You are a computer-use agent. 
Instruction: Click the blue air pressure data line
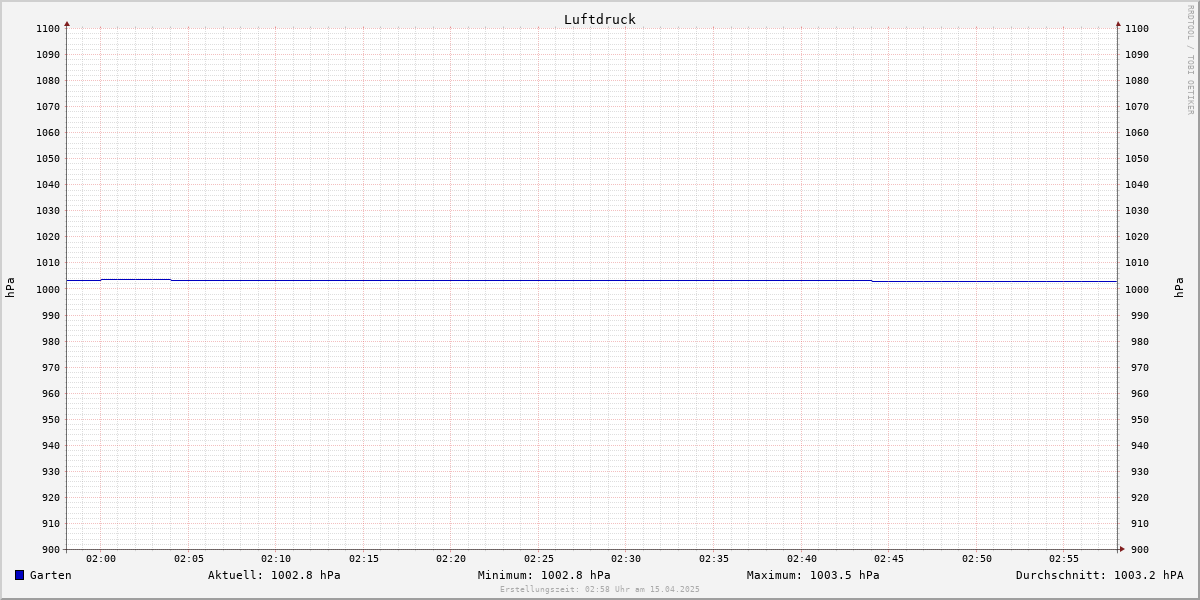[x=592, y=281]
